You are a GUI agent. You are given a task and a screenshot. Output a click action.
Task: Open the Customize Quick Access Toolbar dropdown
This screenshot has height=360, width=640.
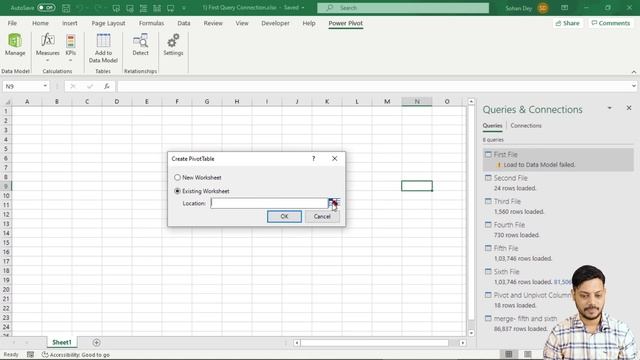coord(184,8)
